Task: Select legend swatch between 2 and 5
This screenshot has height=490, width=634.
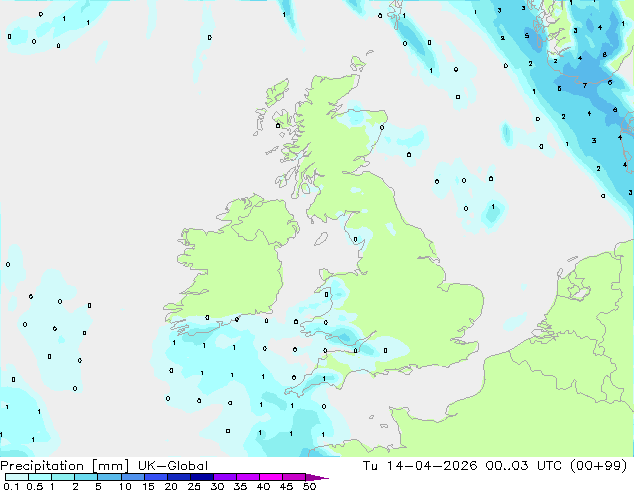Action: pos(86,477)
